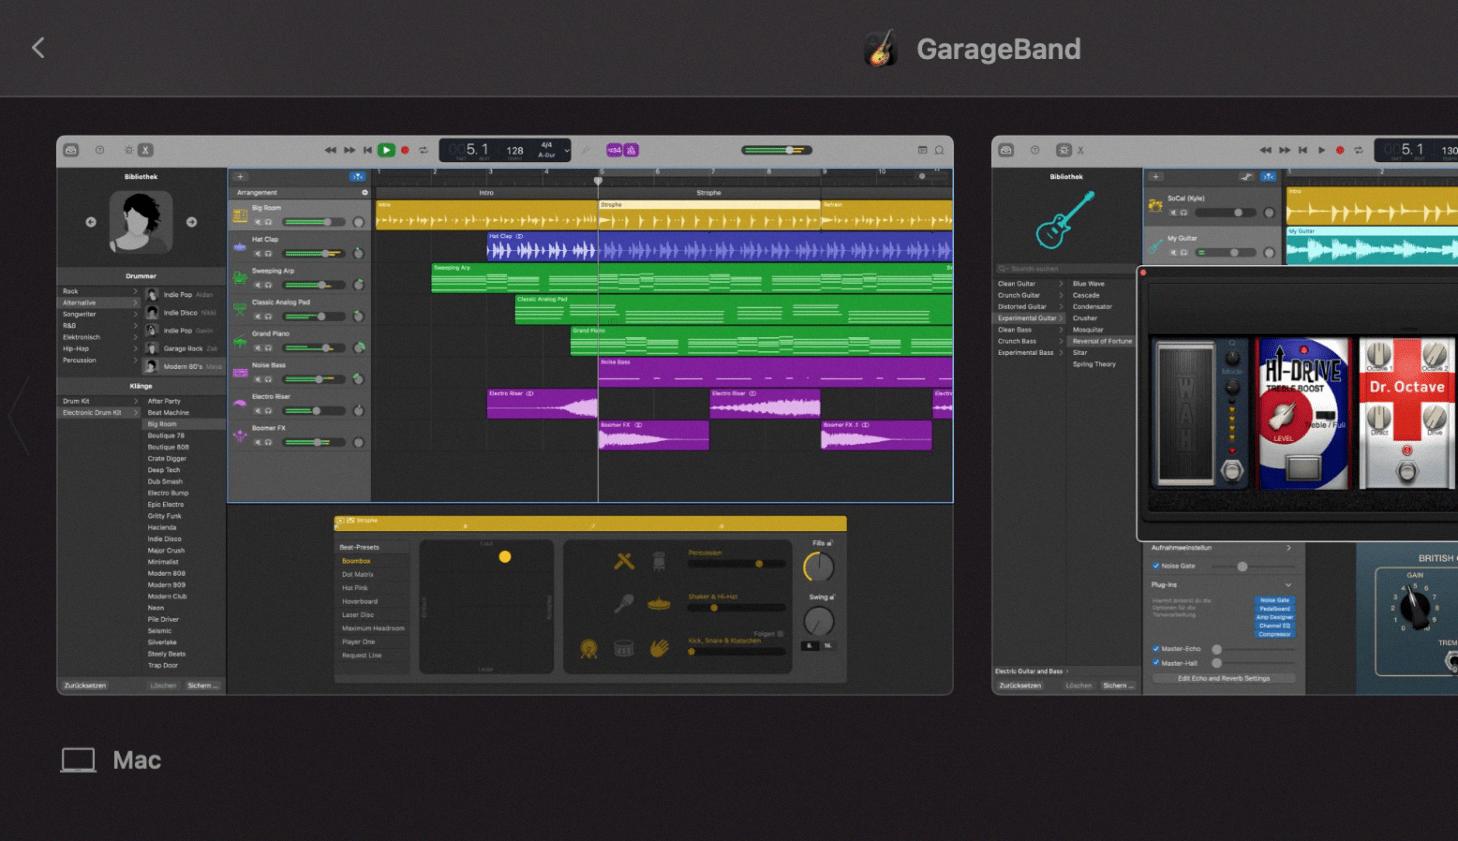Screen dimensions: 1458x841
Task: Click the Play button in first screenshot
Action: tap(386, 150)
